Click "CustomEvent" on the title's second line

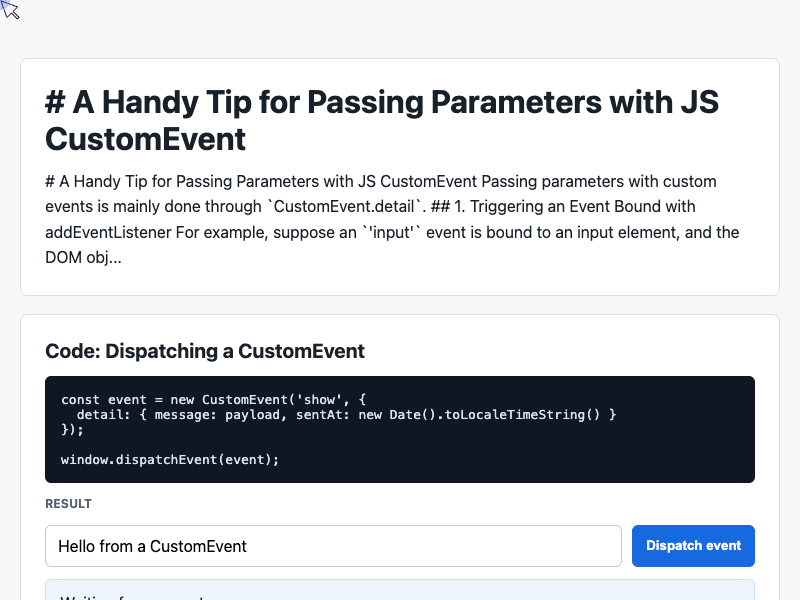pyautogui.click(x=145, y=139)
